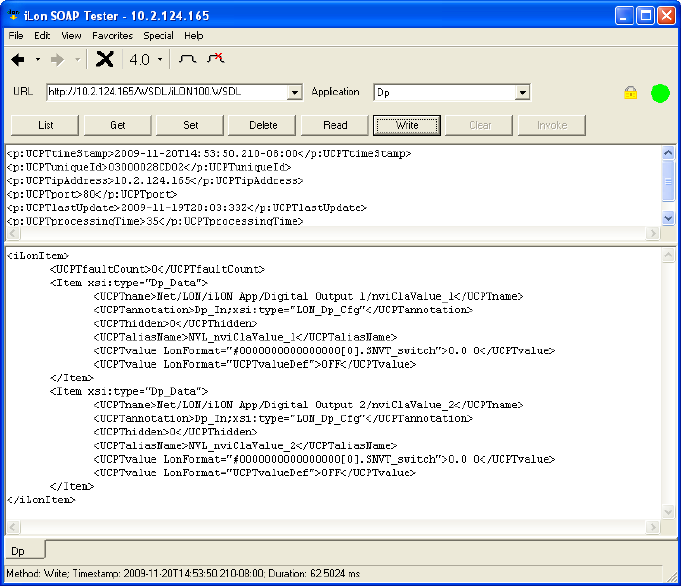Click upper pane horizontal scroll left arrow

(13, 233)
